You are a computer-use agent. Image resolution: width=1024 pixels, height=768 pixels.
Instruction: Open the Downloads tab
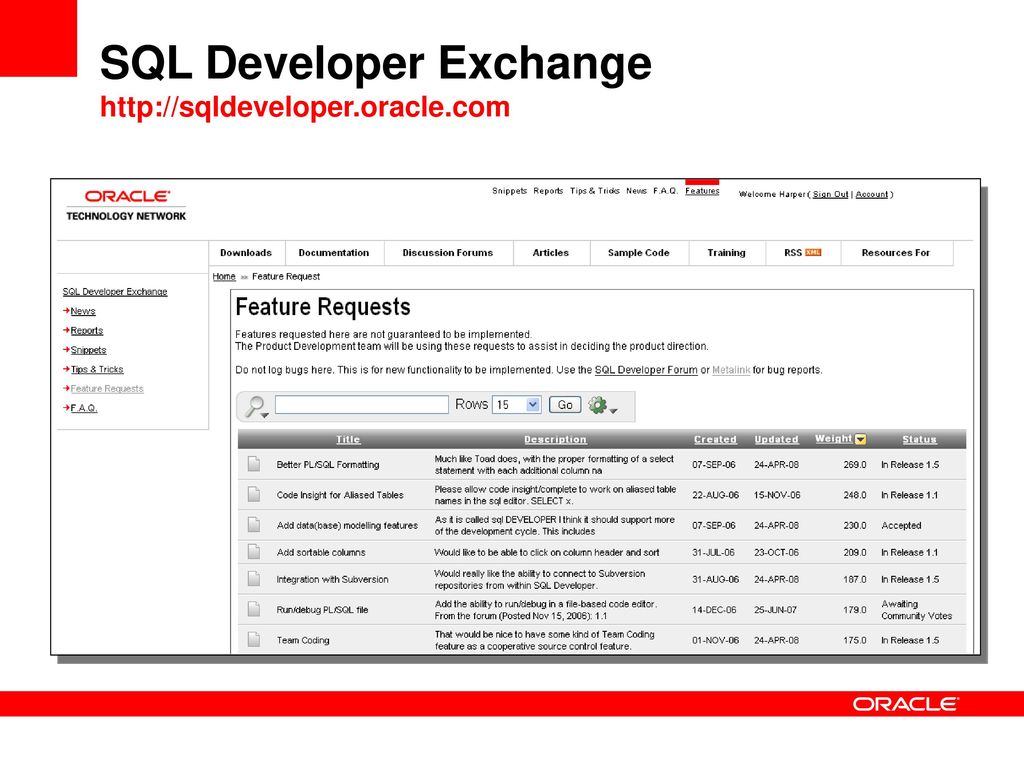[246, 253]
